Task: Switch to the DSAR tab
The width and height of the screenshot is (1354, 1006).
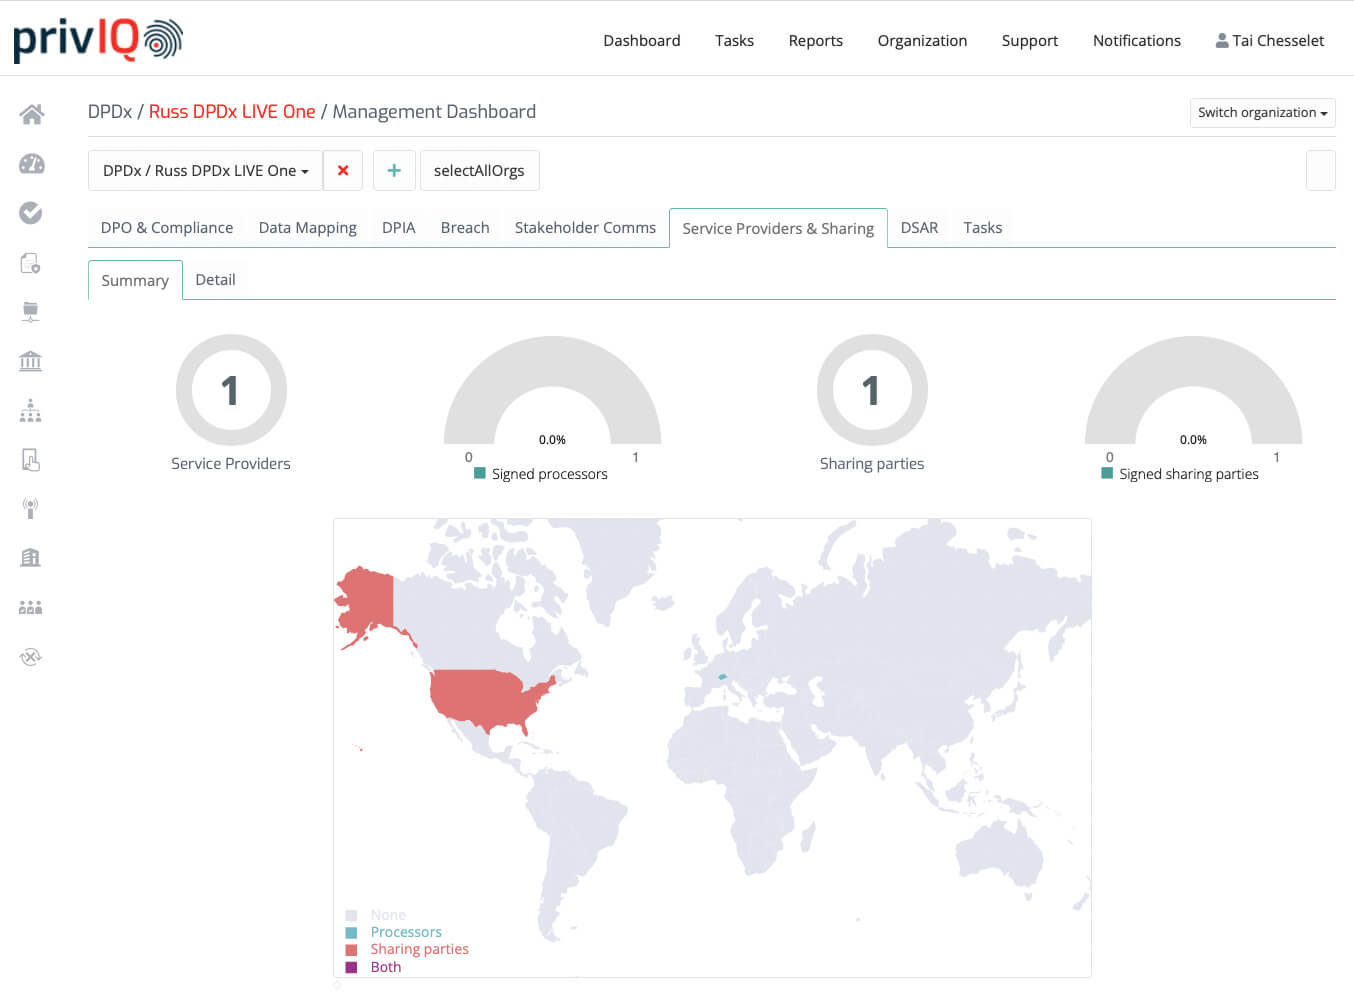Action: (x=920, y=227)
